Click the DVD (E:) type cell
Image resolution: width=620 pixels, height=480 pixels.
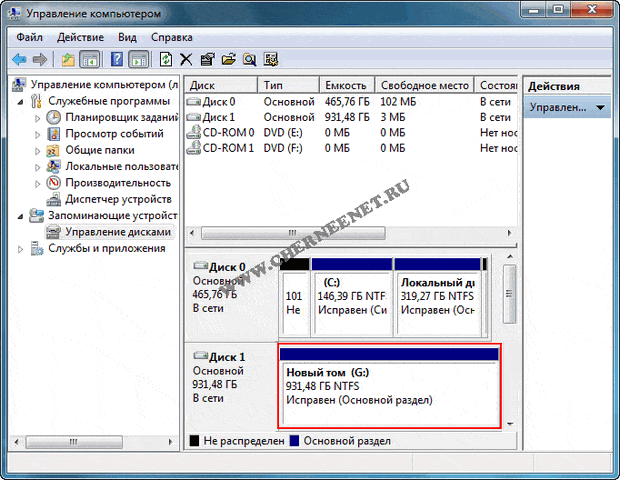point(283,132)
